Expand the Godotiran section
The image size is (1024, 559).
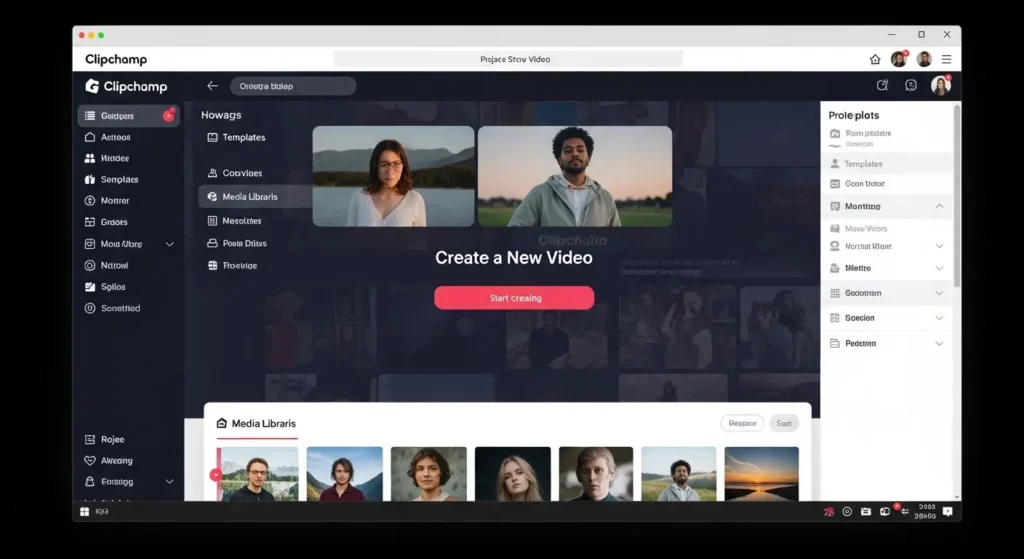[939, 293]
